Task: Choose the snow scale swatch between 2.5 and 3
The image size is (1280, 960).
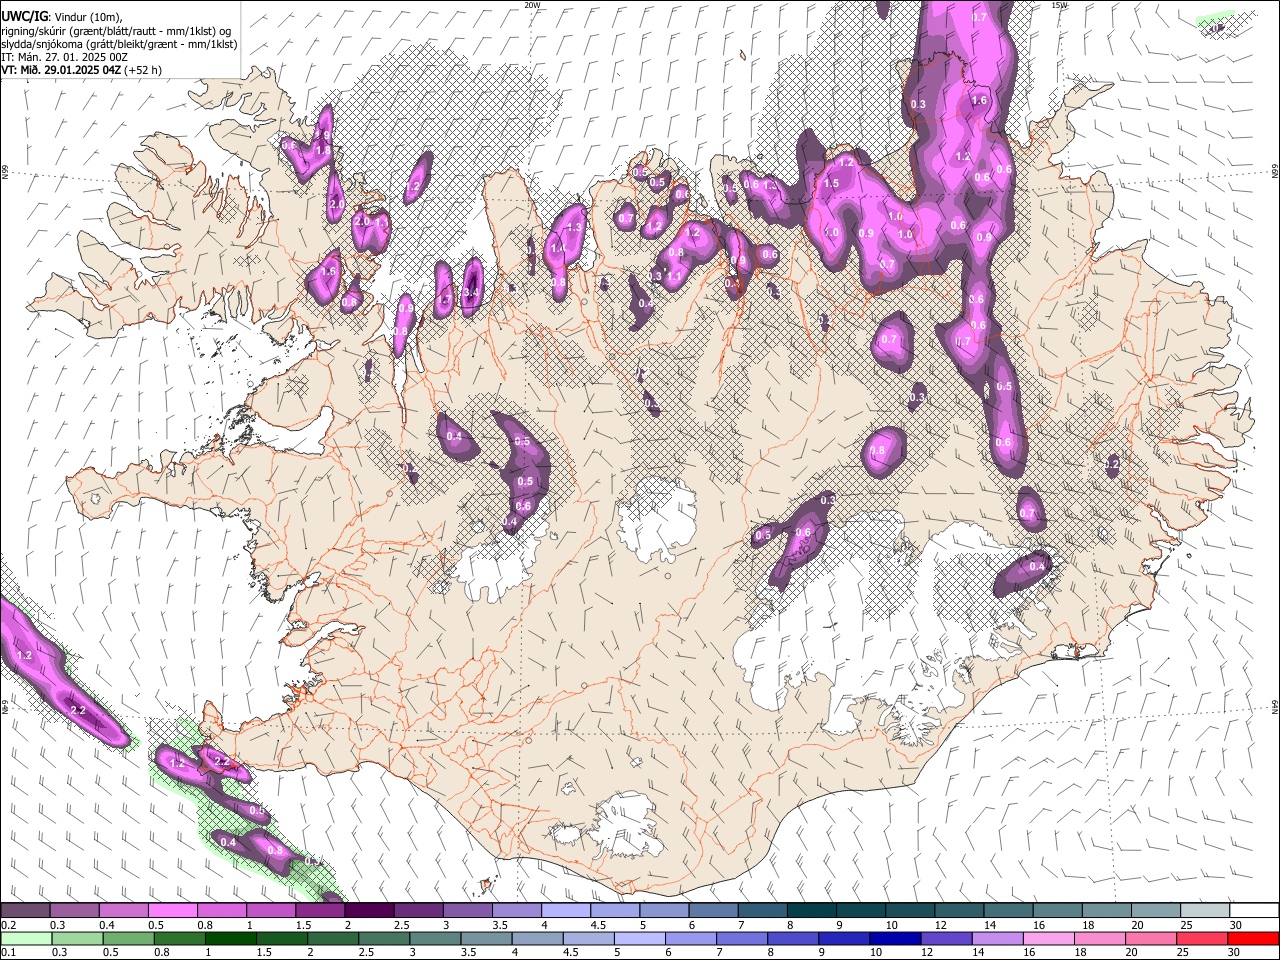Action: [x=418, y=910]
